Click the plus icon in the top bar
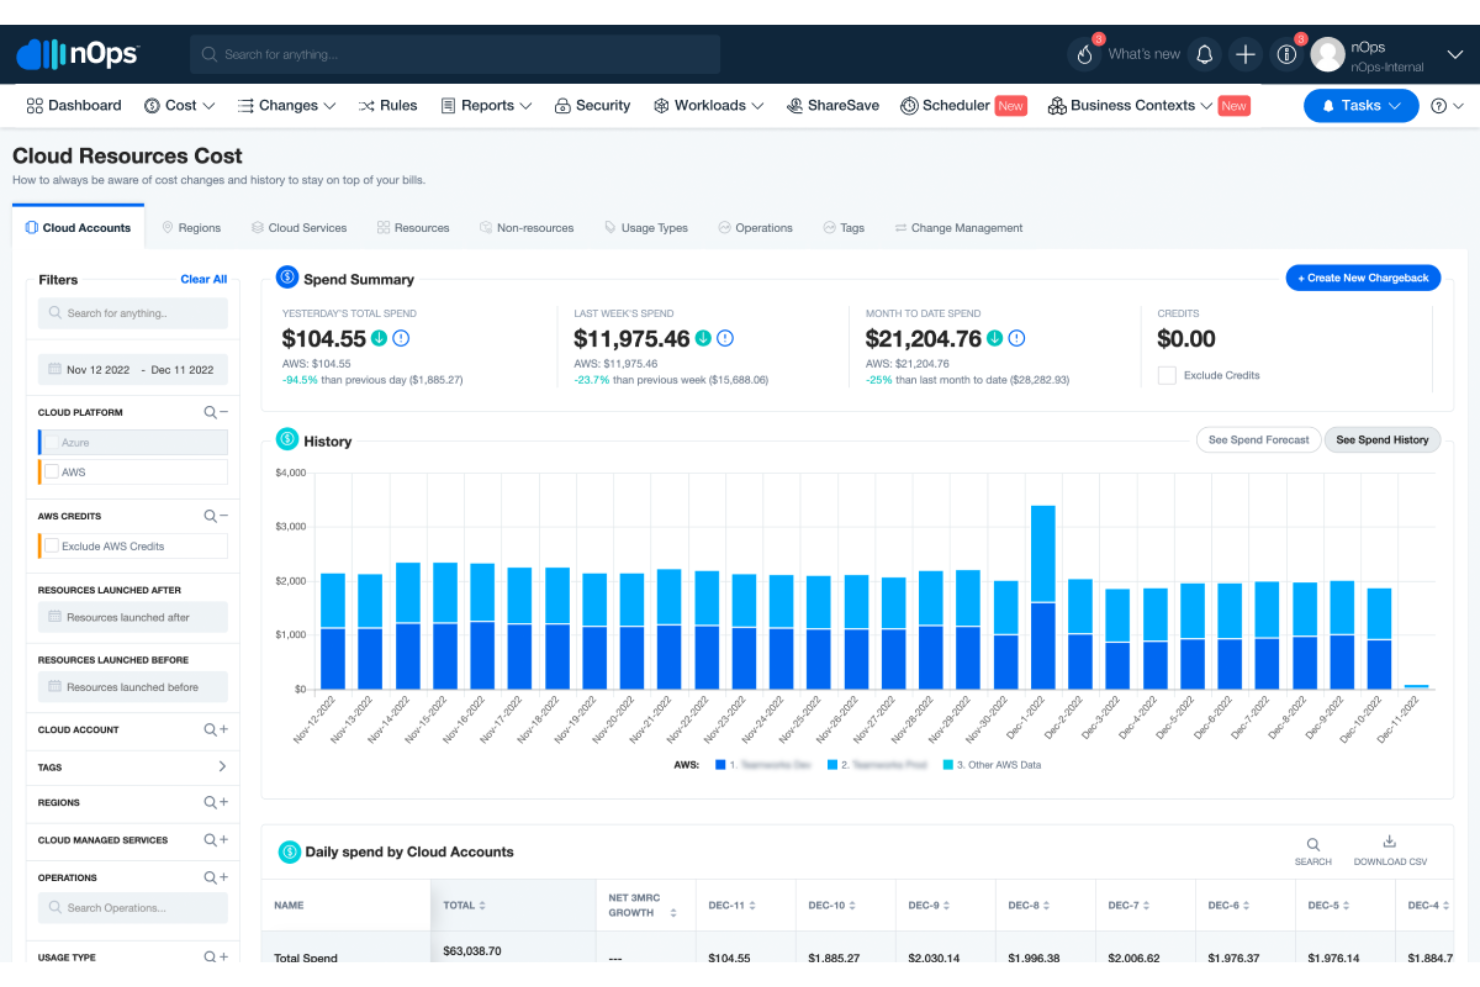Viewport: 1480px width, 987px height. coord(1245,54)
